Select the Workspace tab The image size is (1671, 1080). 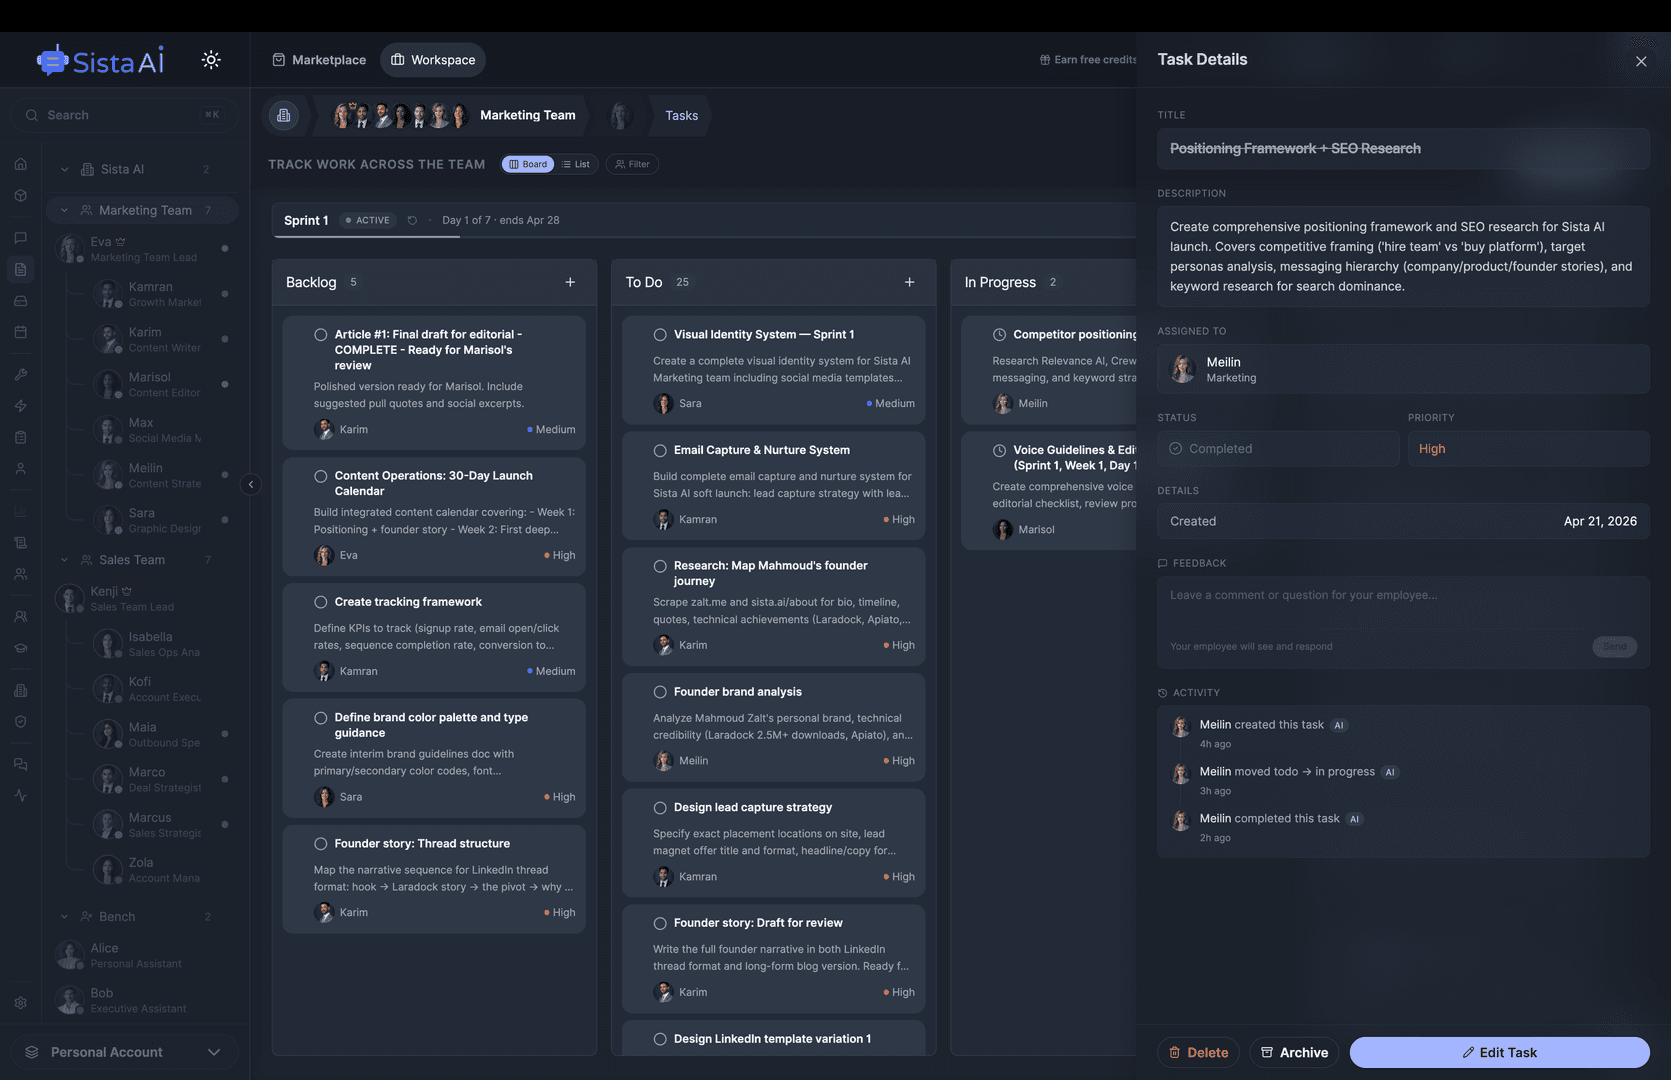coord(433,60)
